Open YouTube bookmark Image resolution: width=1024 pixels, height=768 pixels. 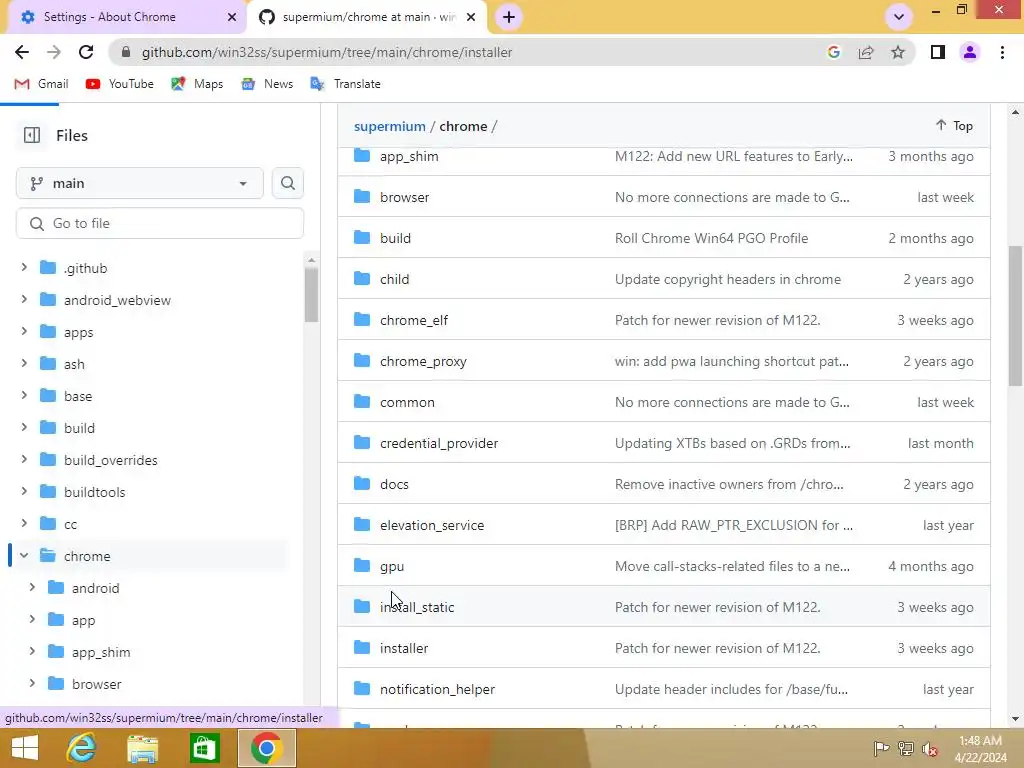click(120, 84)
